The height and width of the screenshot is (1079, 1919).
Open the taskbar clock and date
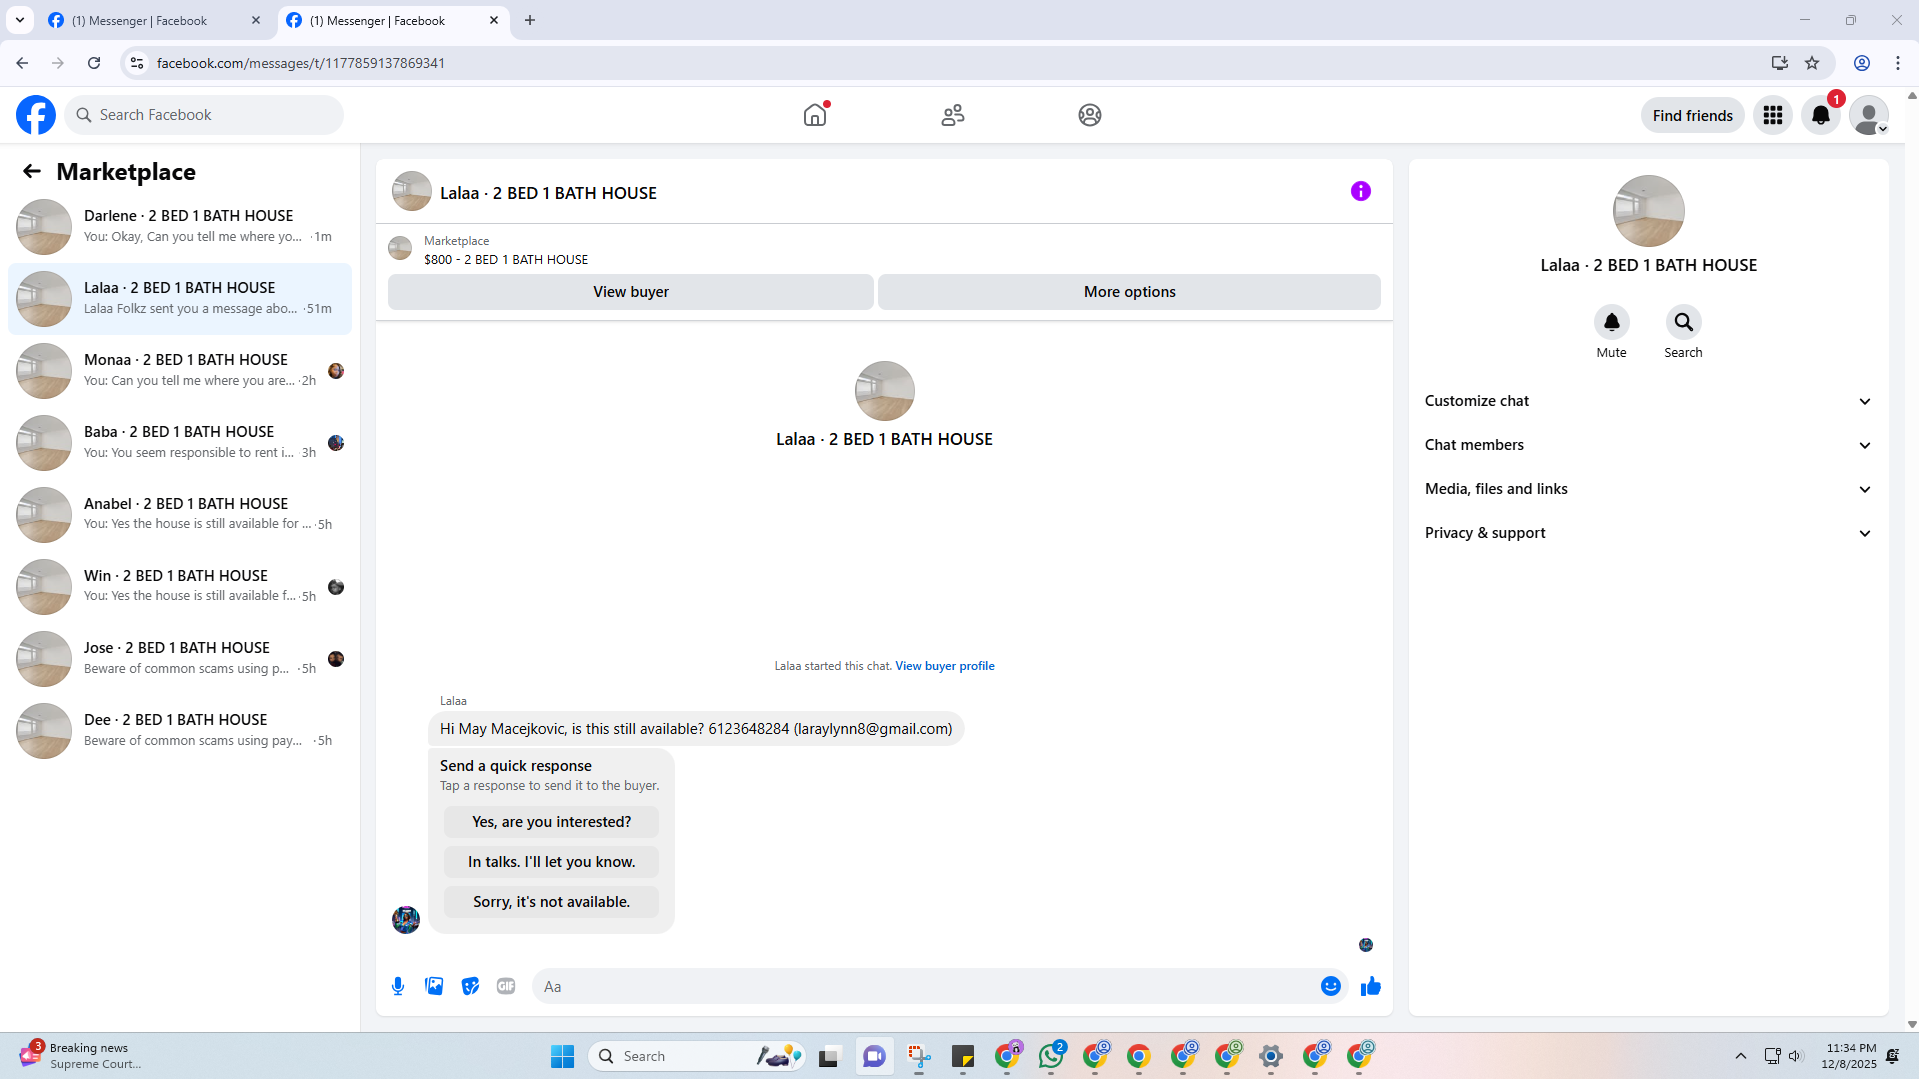1849,1056
